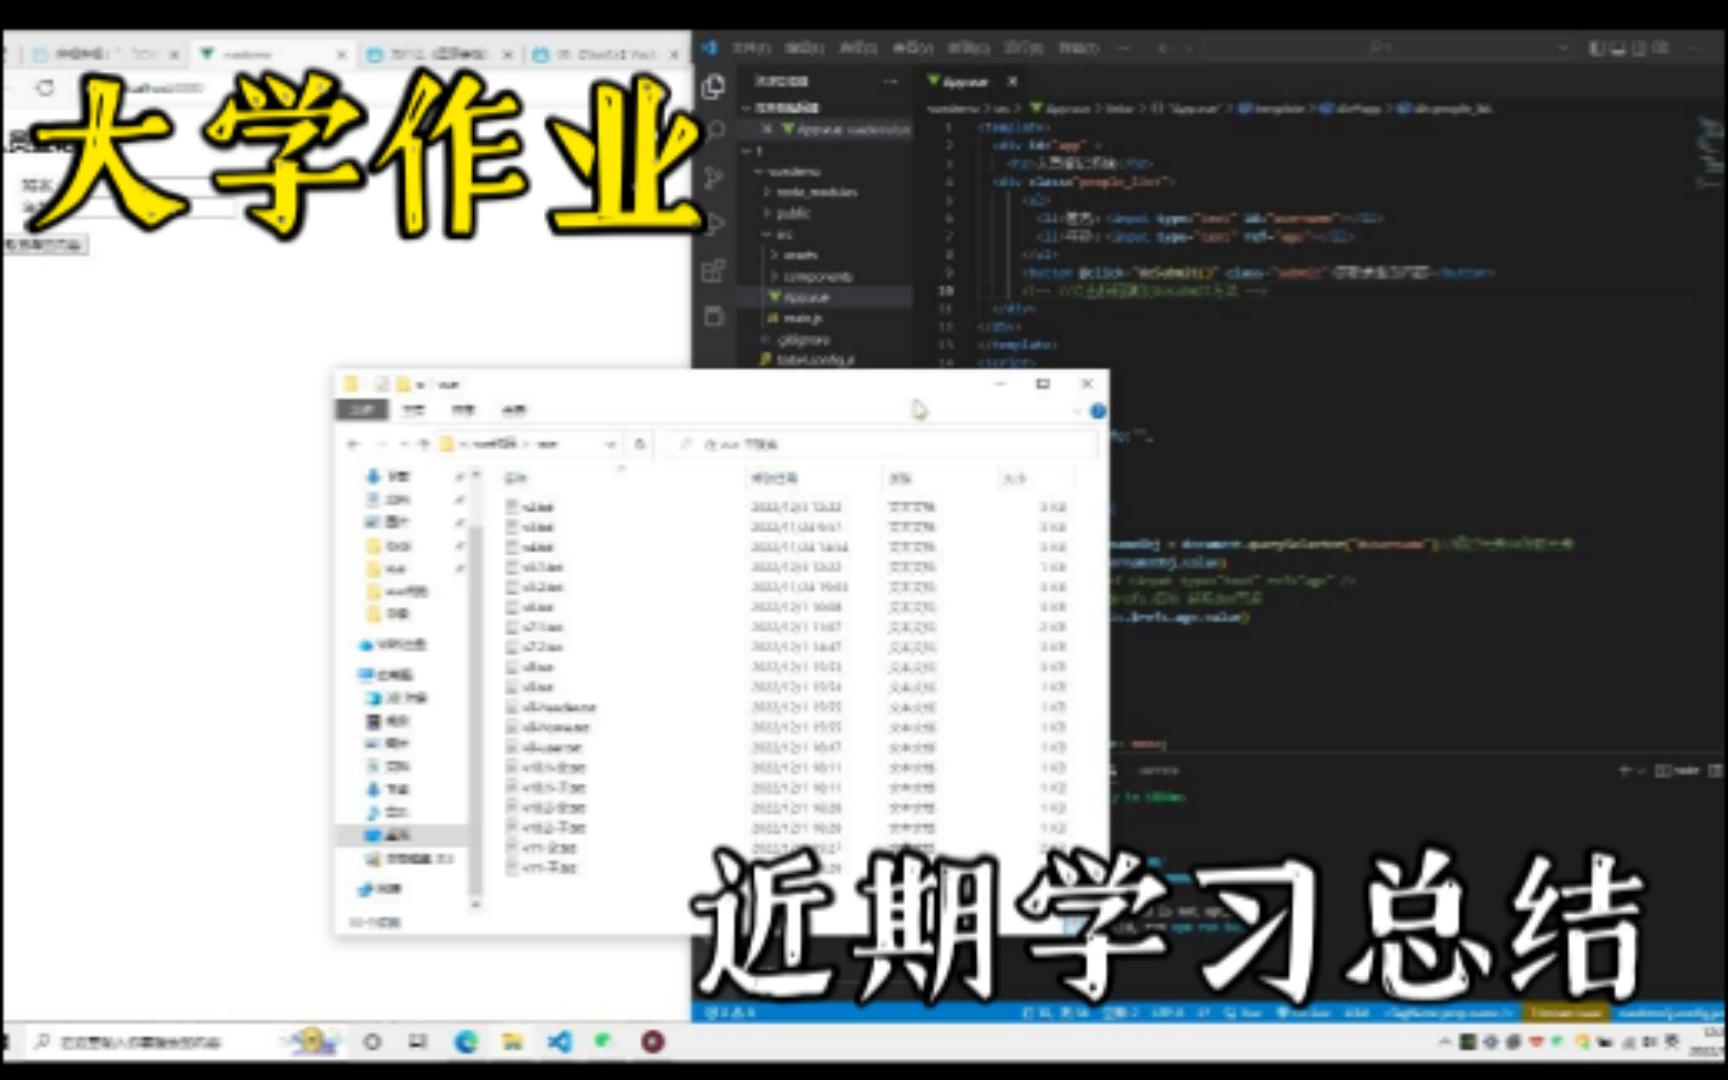Toggle the bottom panel layout icon
This screenshot has width=1728, height=1080.
[x=1618, y=47]
